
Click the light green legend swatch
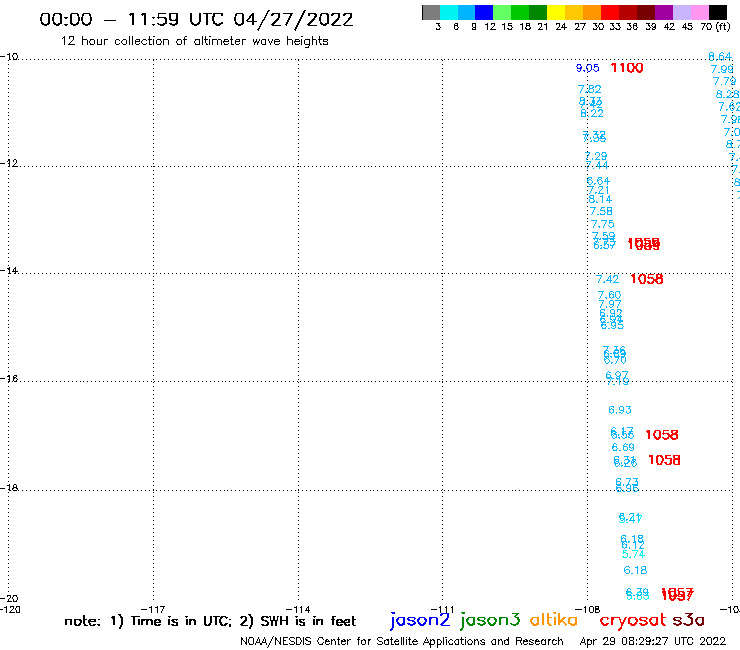click(x=502, y=12)
